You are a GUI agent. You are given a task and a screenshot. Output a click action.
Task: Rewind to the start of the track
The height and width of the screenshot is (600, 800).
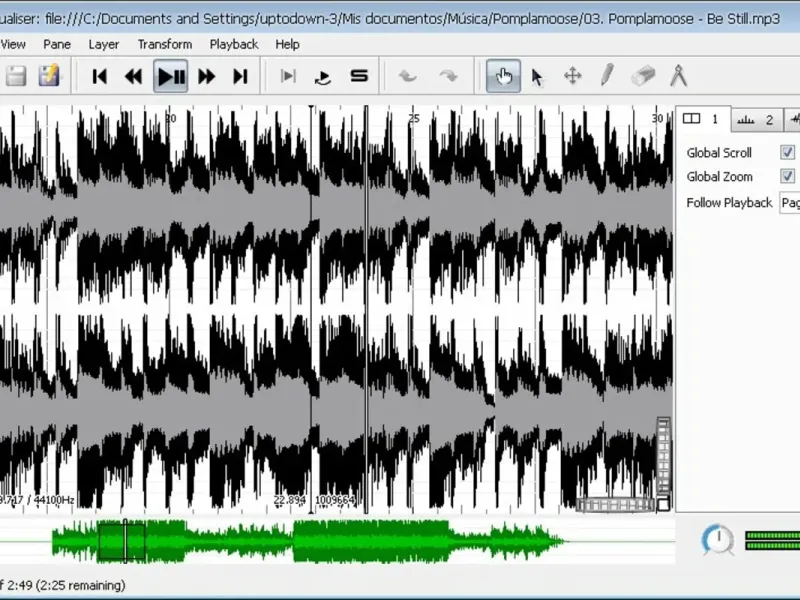click(x=99, y=77)
